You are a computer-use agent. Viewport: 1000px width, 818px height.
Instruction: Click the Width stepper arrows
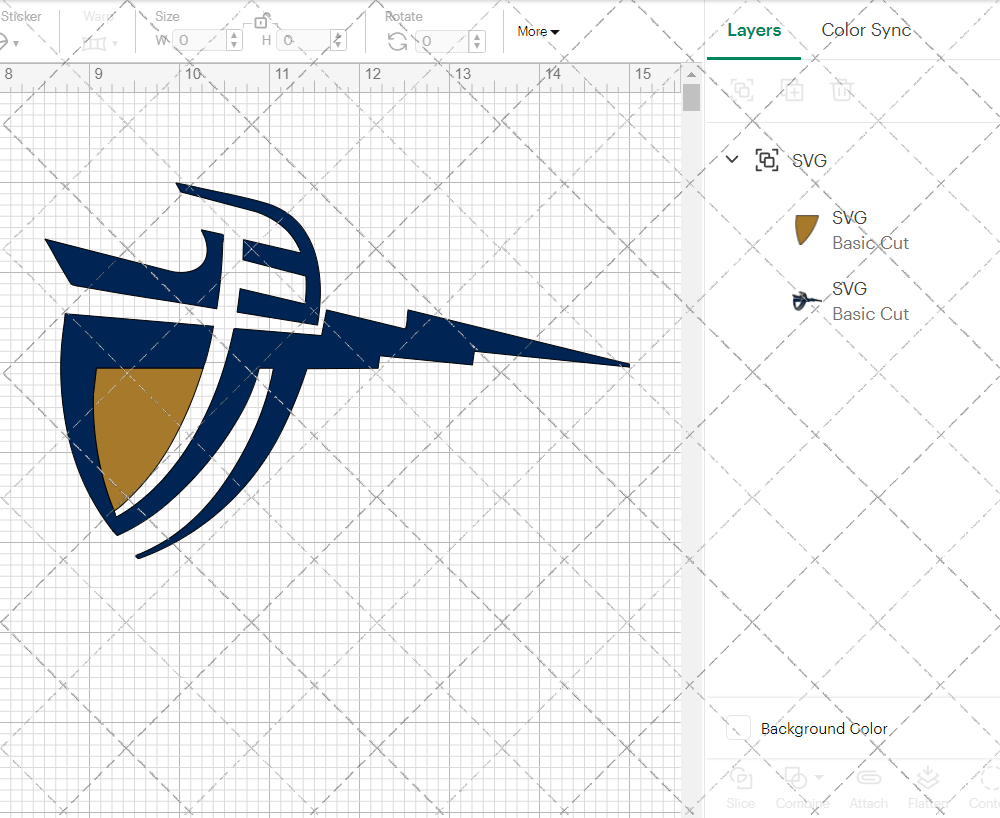point(234,41)
